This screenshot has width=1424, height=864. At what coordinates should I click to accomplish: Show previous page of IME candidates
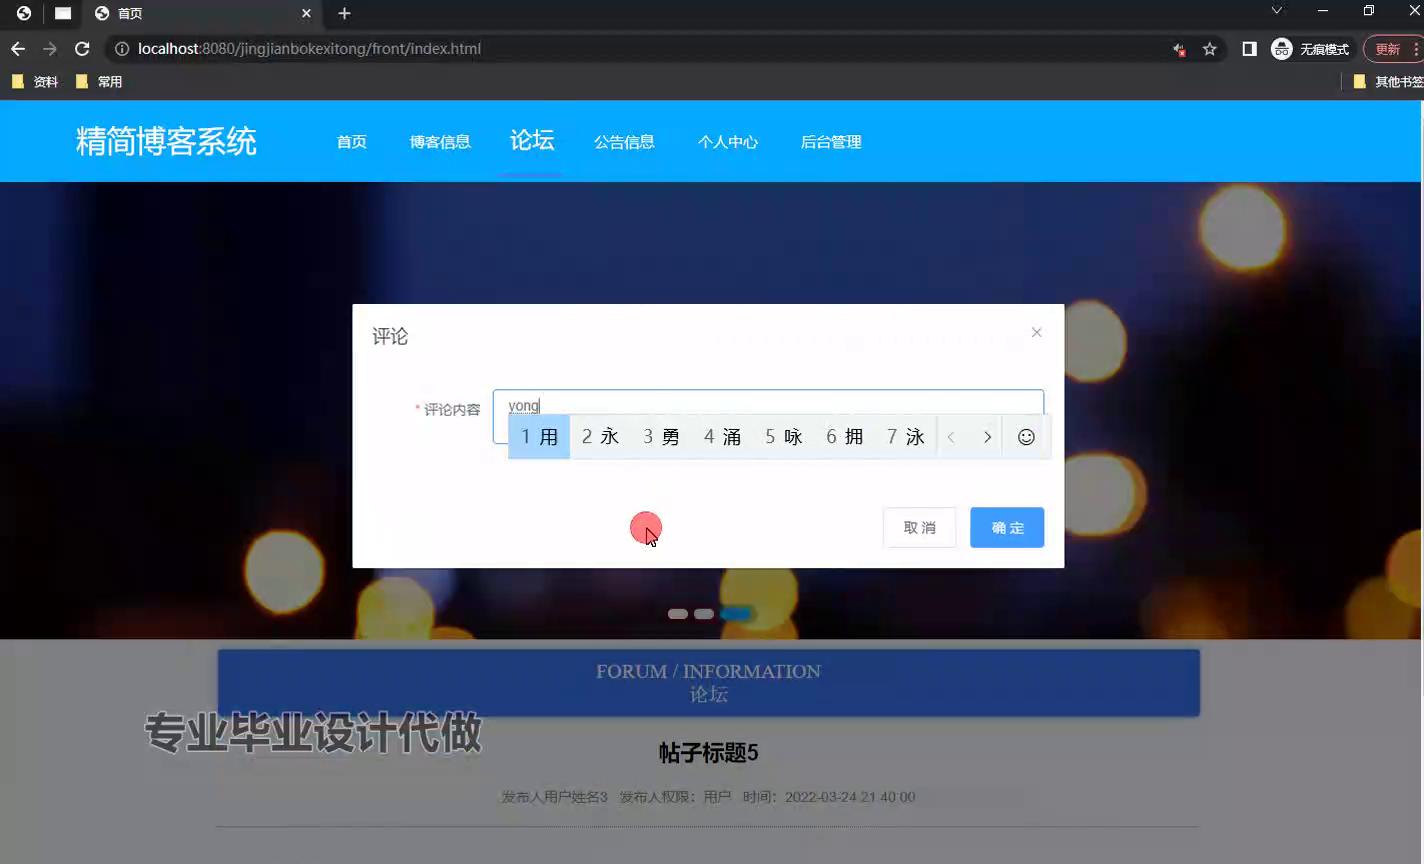(951, 437)
